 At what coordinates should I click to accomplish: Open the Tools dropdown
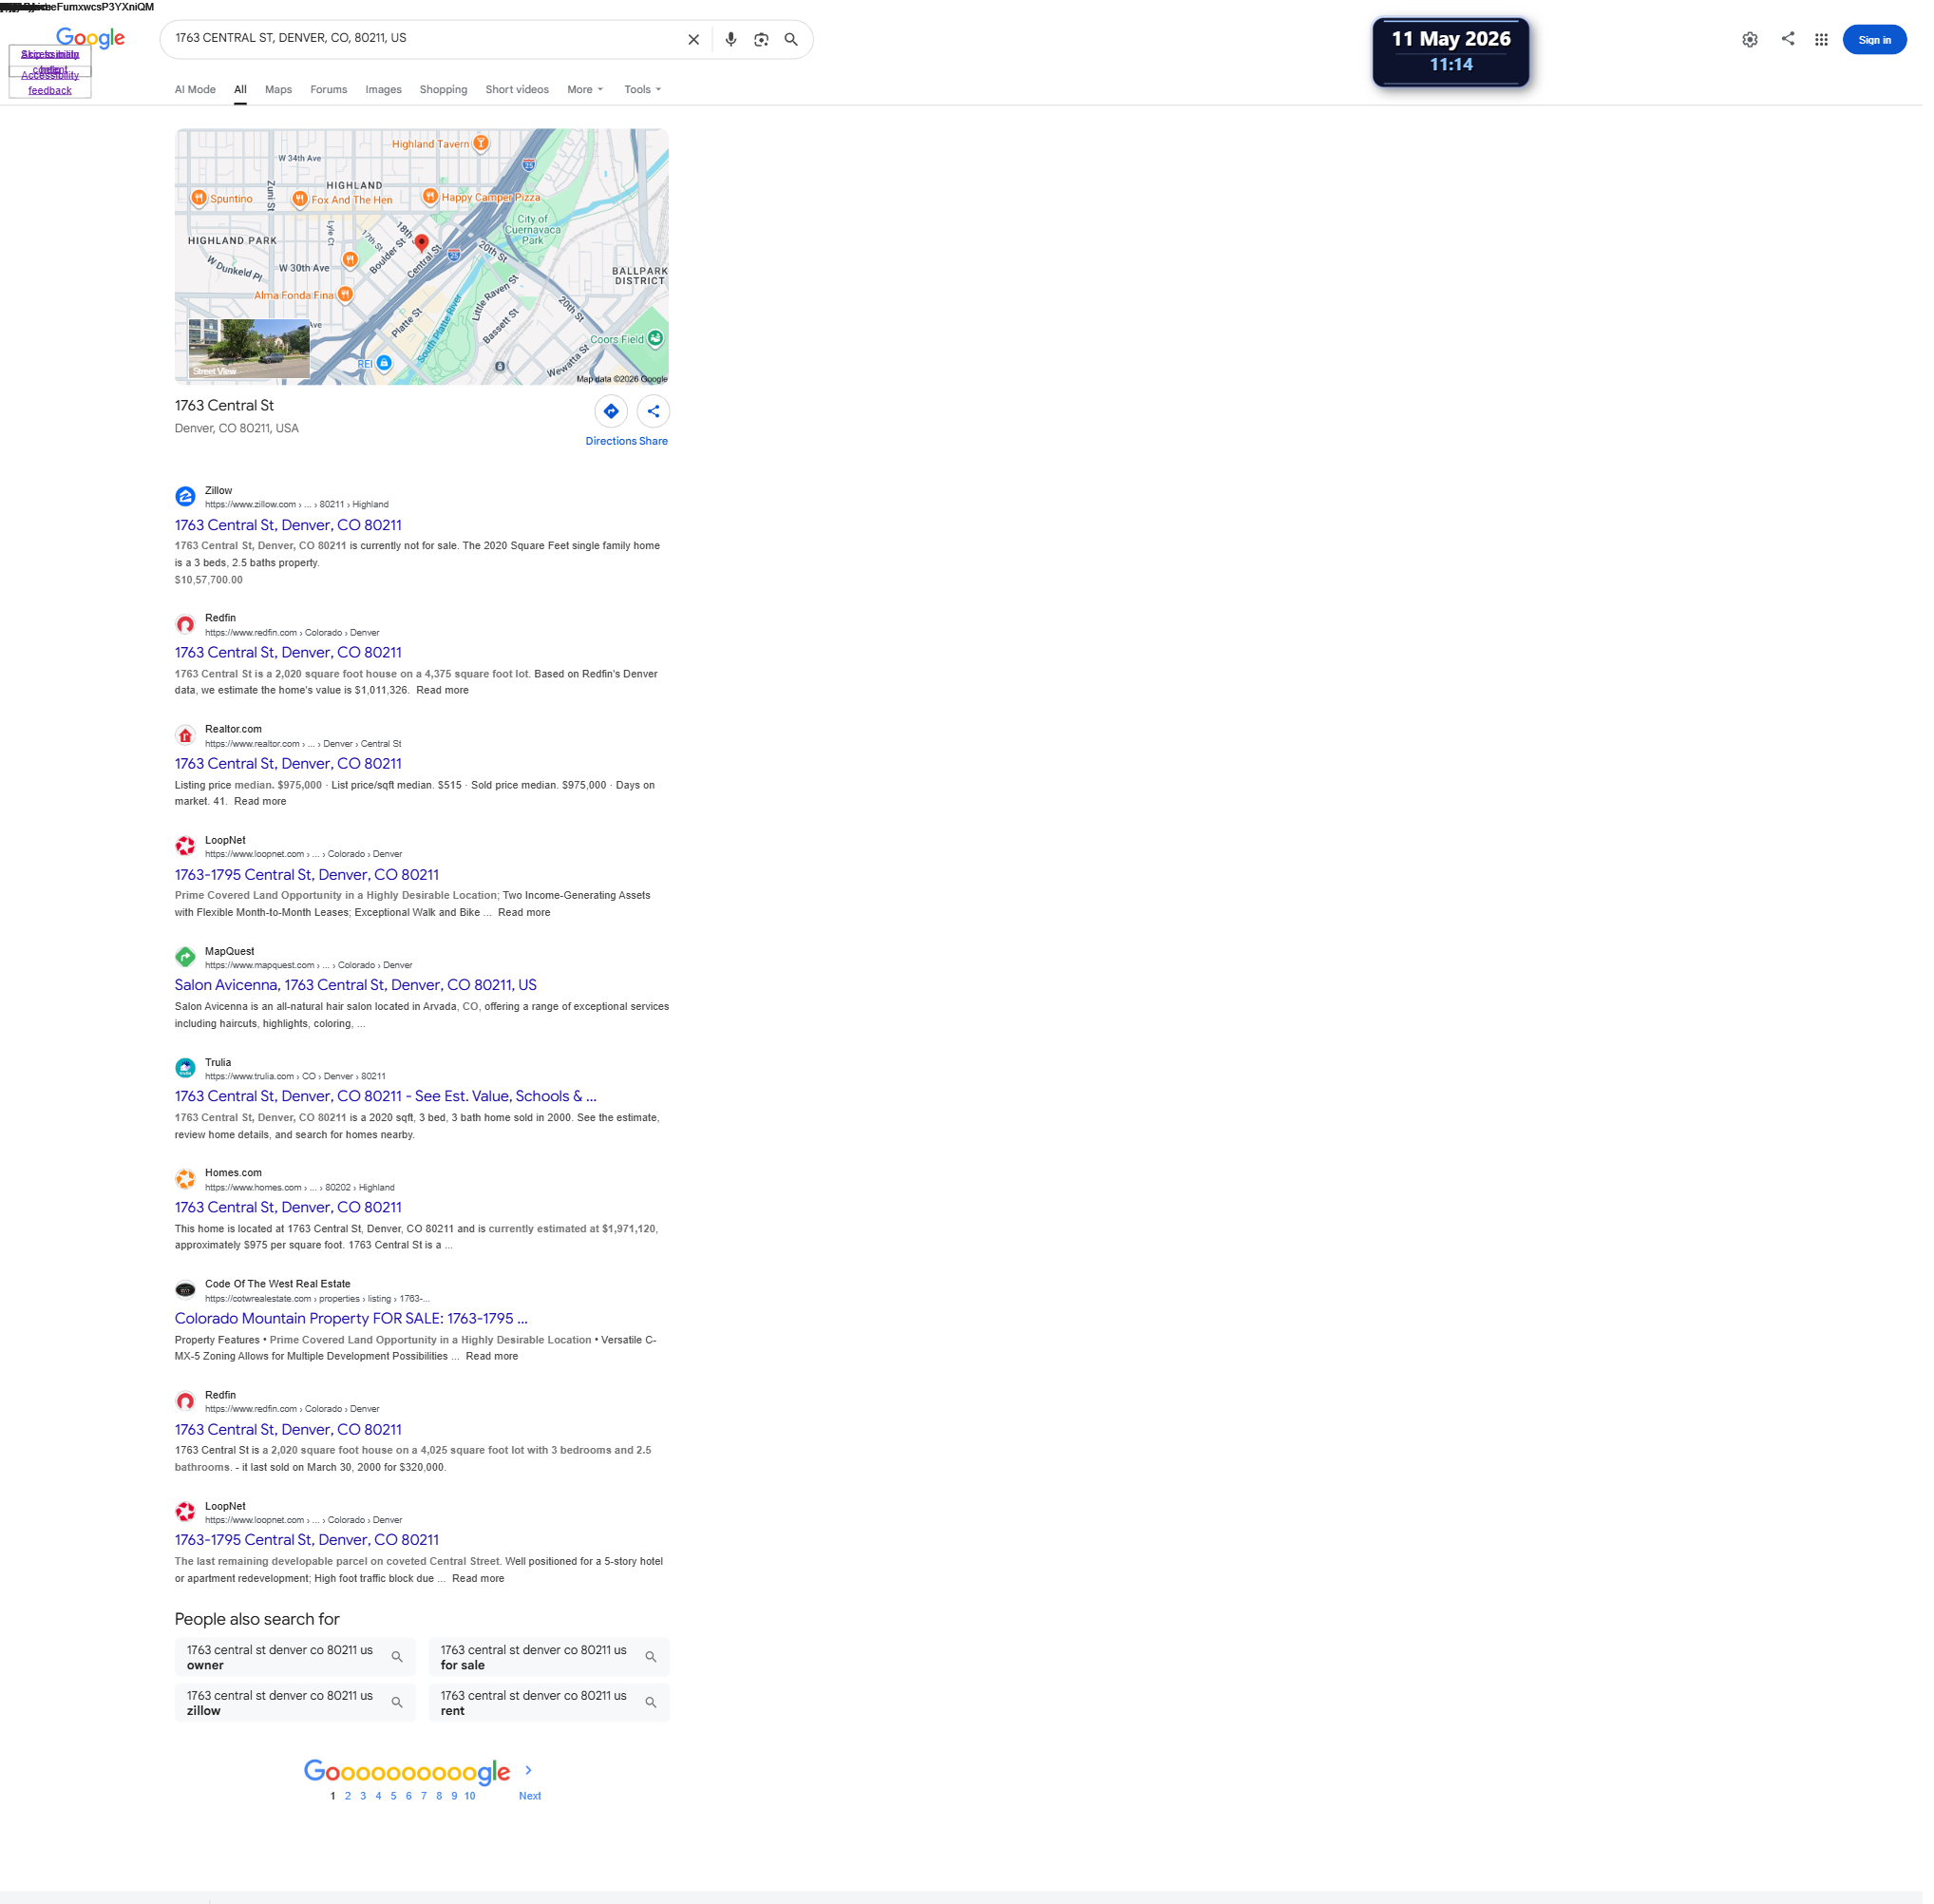coord(642,90)
